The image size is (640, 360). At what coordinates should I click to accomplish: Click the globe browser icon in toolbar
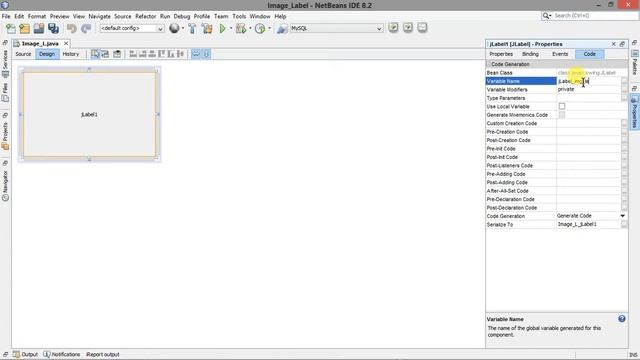tap(174, 28)
